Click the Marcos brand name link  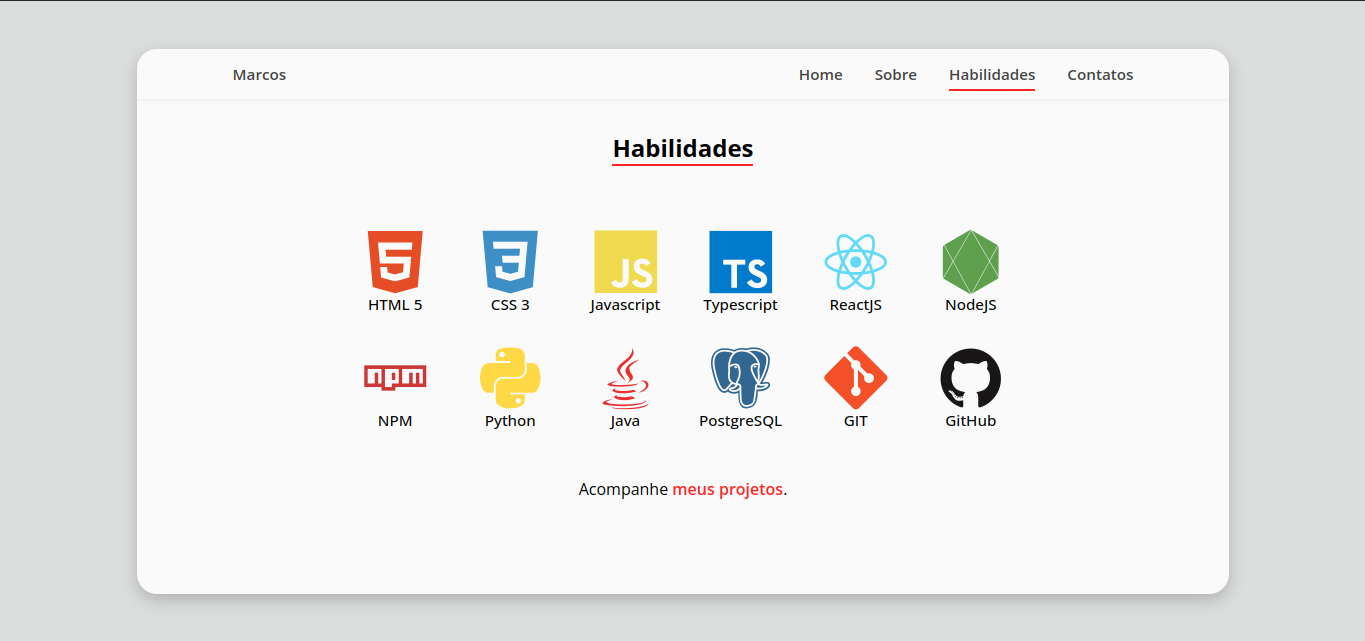tap(259, 75)
